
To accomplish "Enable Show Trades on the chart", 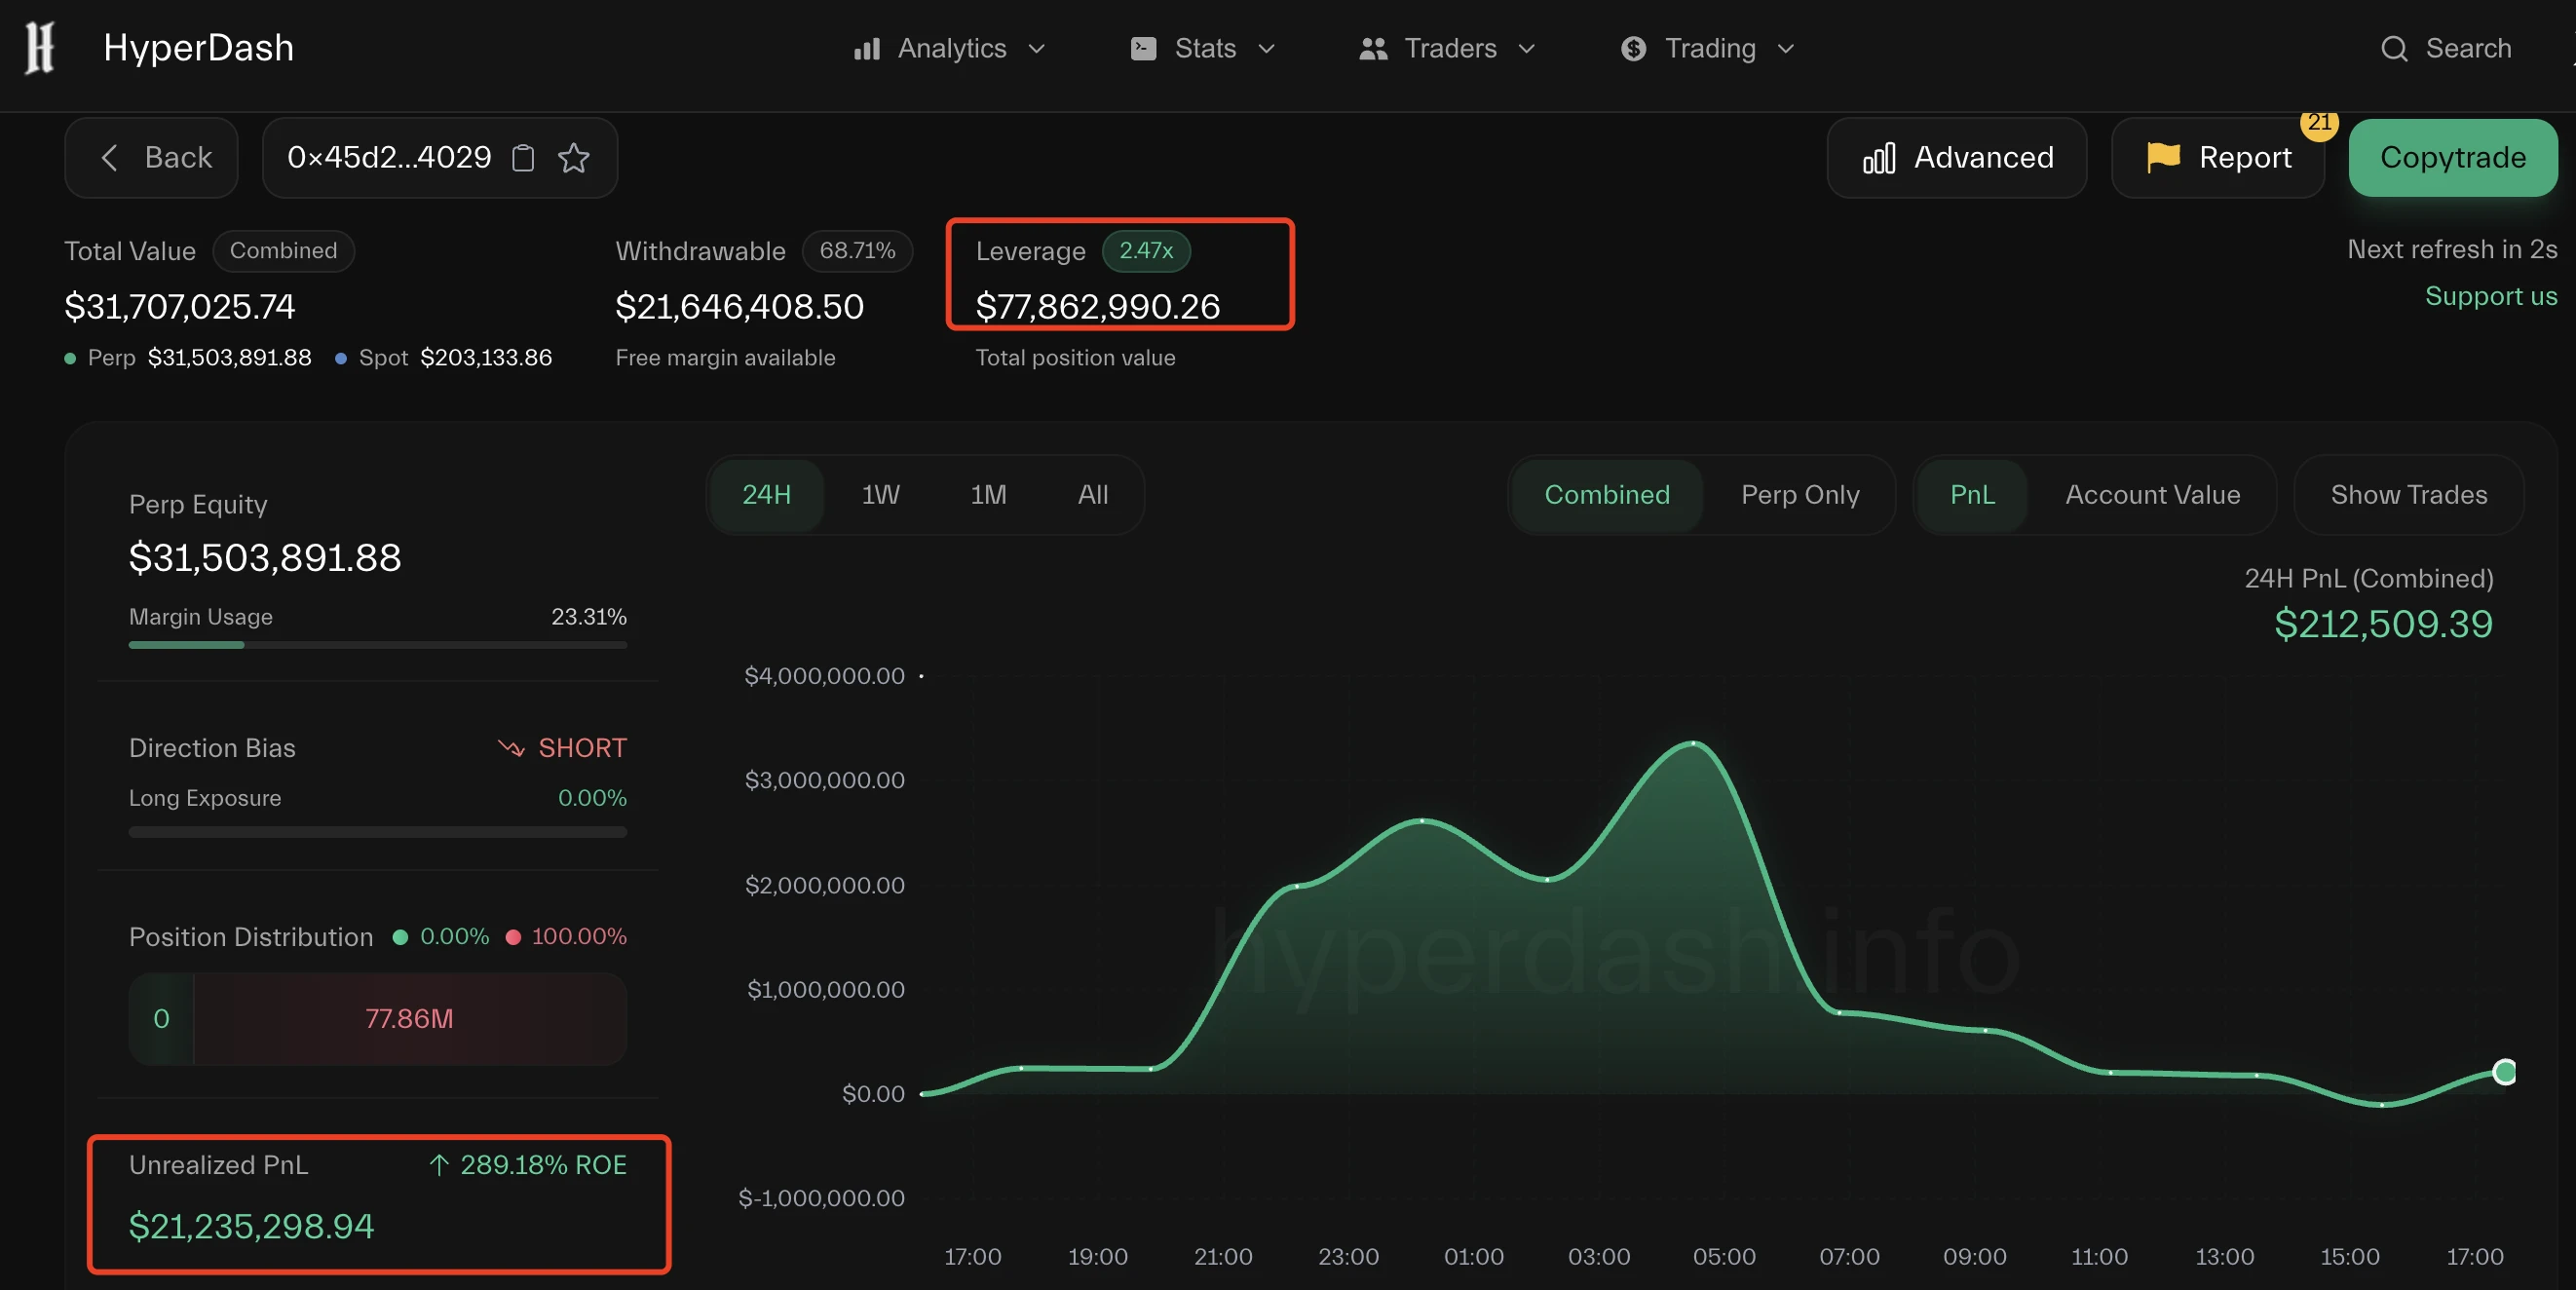I will [2409, 494].
